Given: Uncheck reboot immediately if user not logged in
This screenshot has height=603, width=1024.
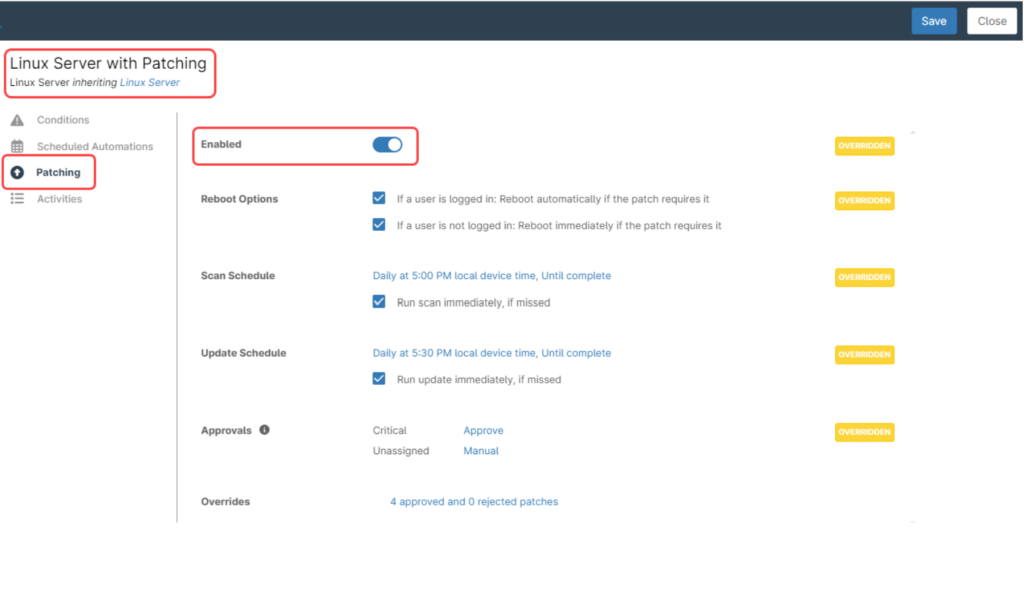Looking at the screenshot, I should click(x=379, y=225).
